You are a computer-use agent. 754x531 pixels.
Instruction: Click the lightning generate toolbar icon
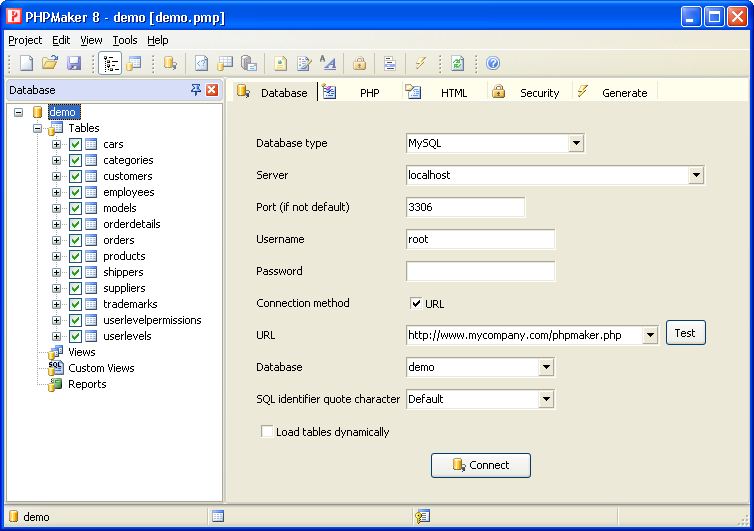pyautogui.click(x=421, y=63)
